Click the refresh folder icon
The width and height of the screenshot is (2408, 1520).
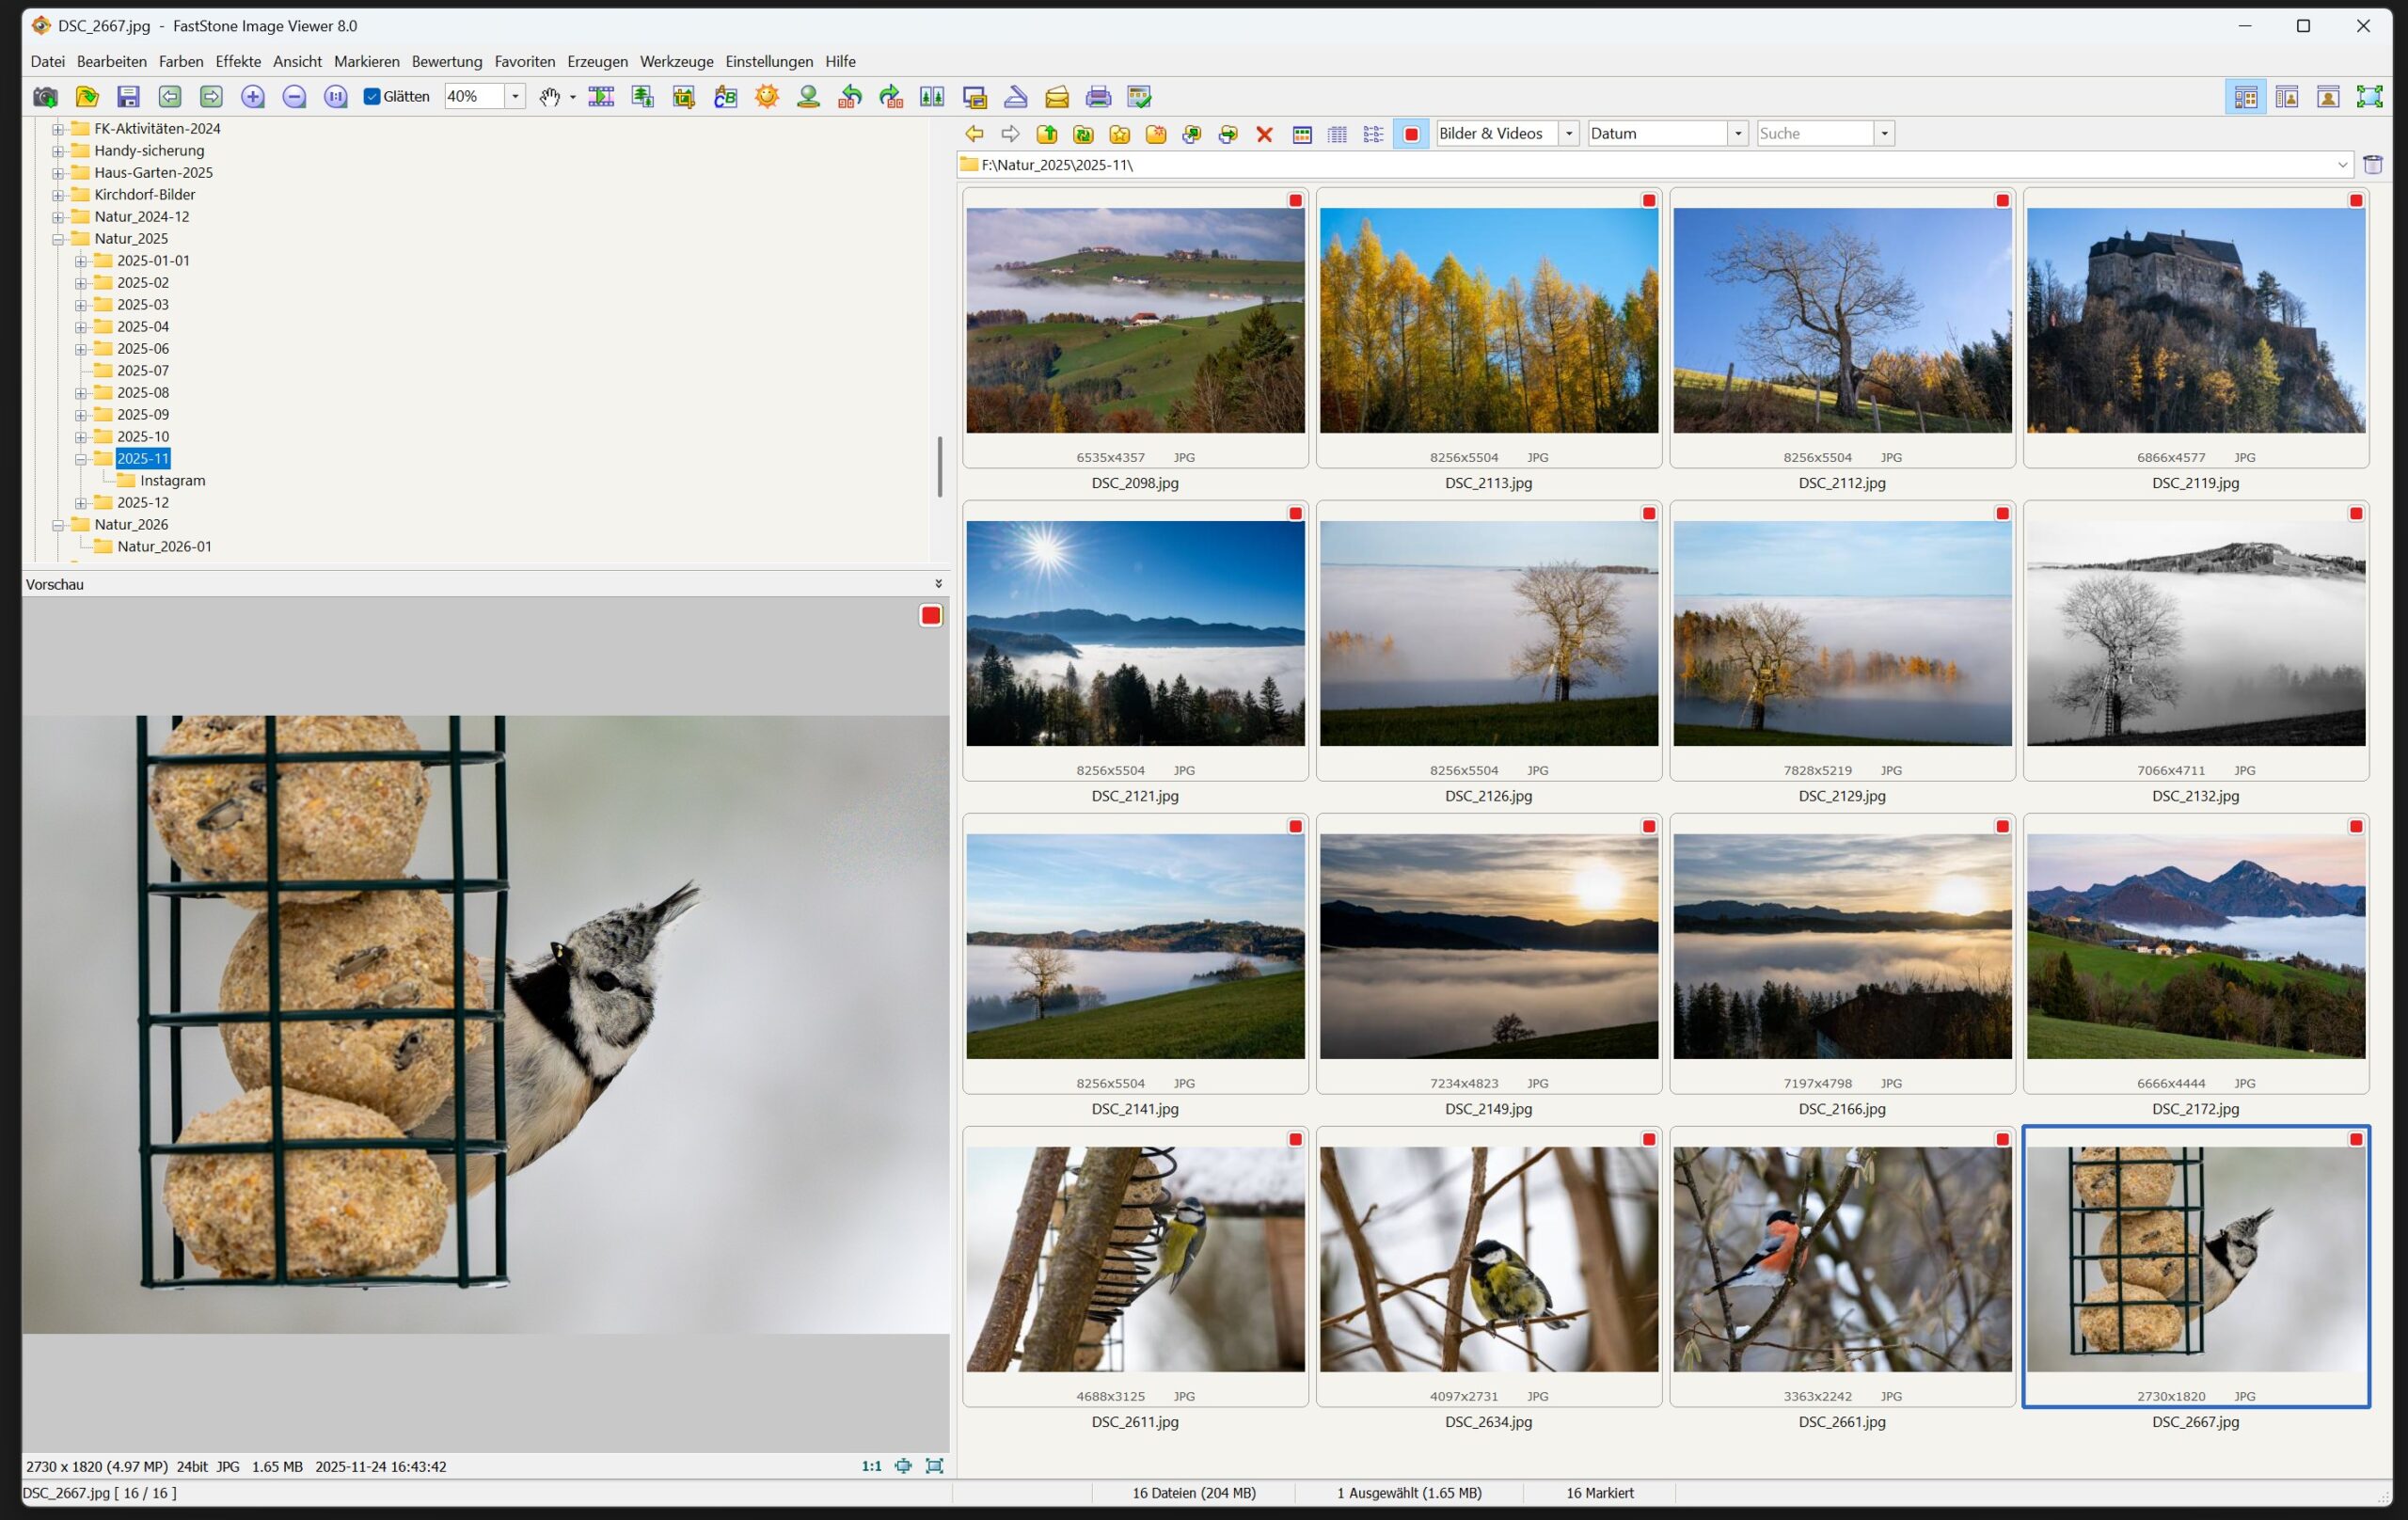[x=1083, y=134]
